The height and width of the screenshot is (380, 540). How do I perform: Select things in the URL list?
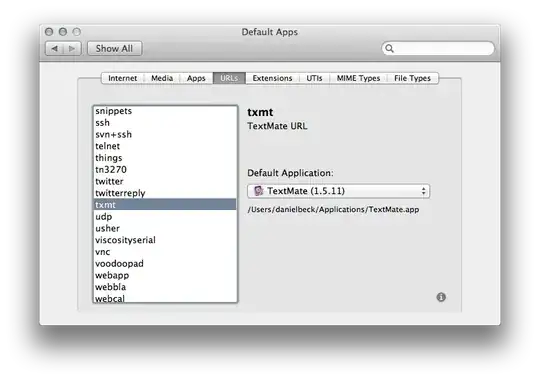click(165, 158)
